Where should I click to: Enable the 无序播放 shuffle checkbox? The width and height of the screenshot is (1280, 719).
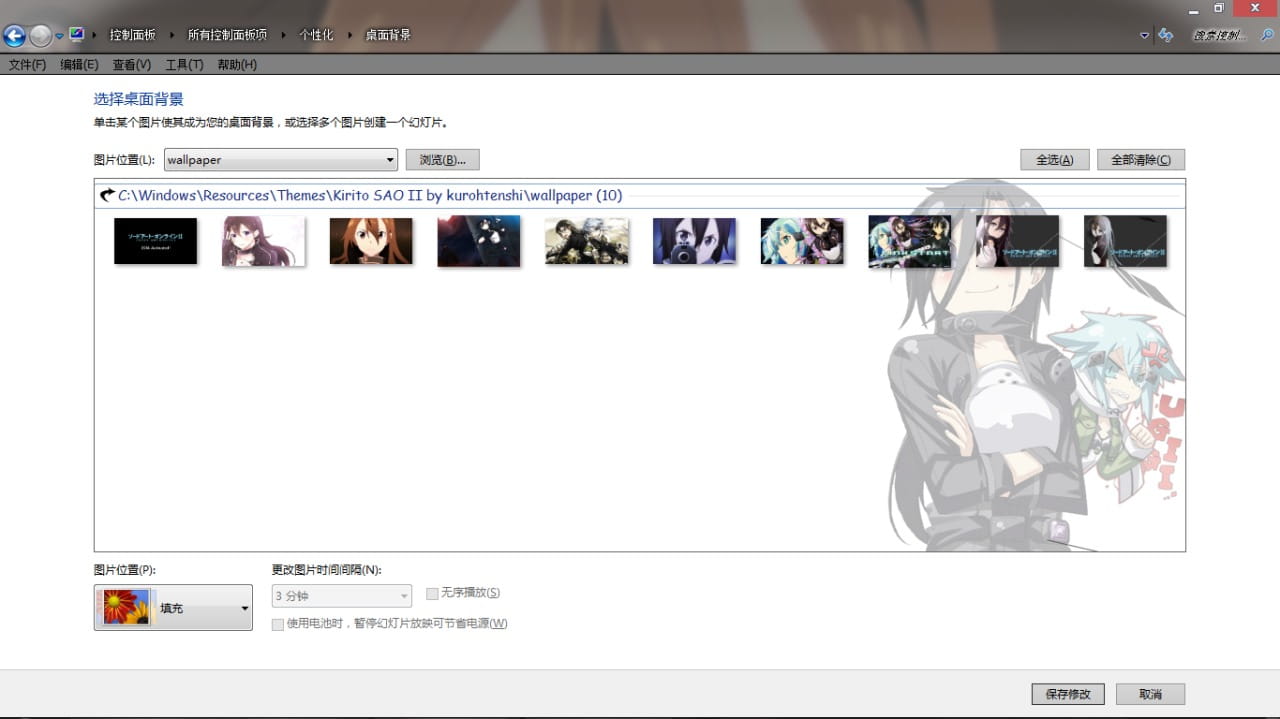click(432, 593)
